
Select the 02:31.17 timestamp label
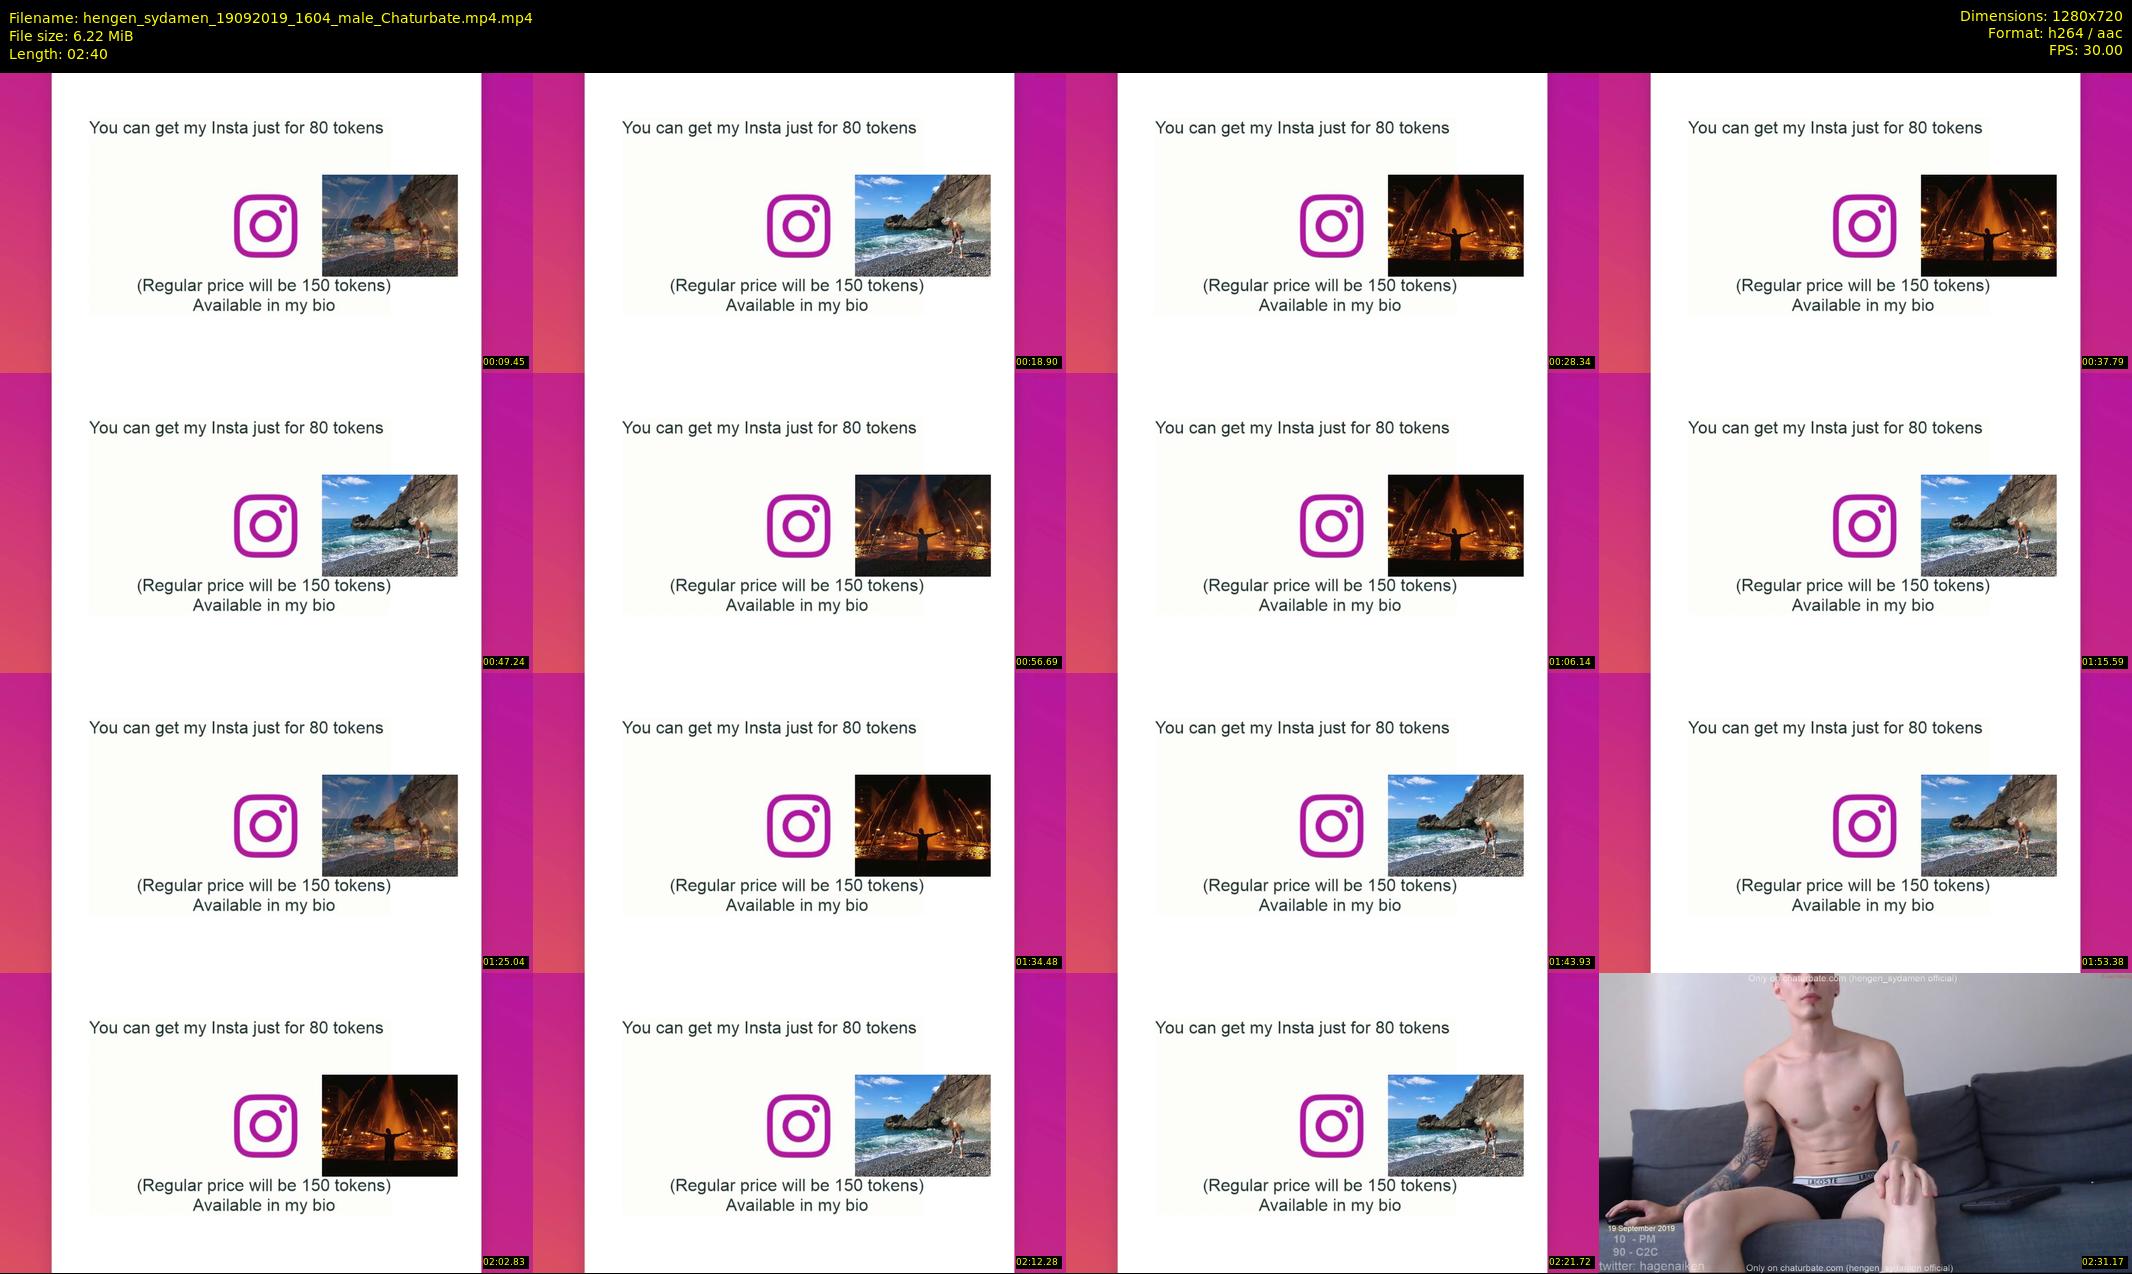point(2103,1262)
